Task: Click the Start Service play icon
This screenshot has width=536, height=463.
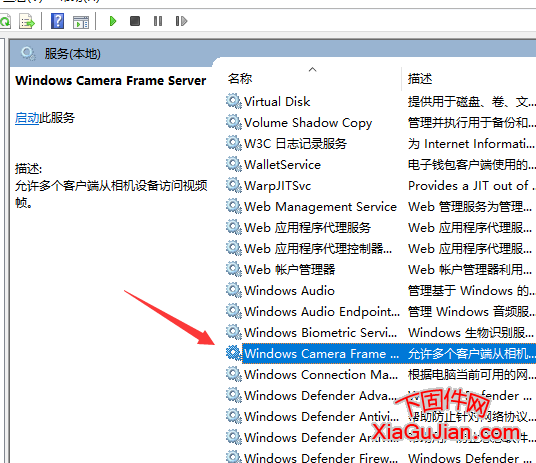Action: pyautogui.click(x=112, y=21)
